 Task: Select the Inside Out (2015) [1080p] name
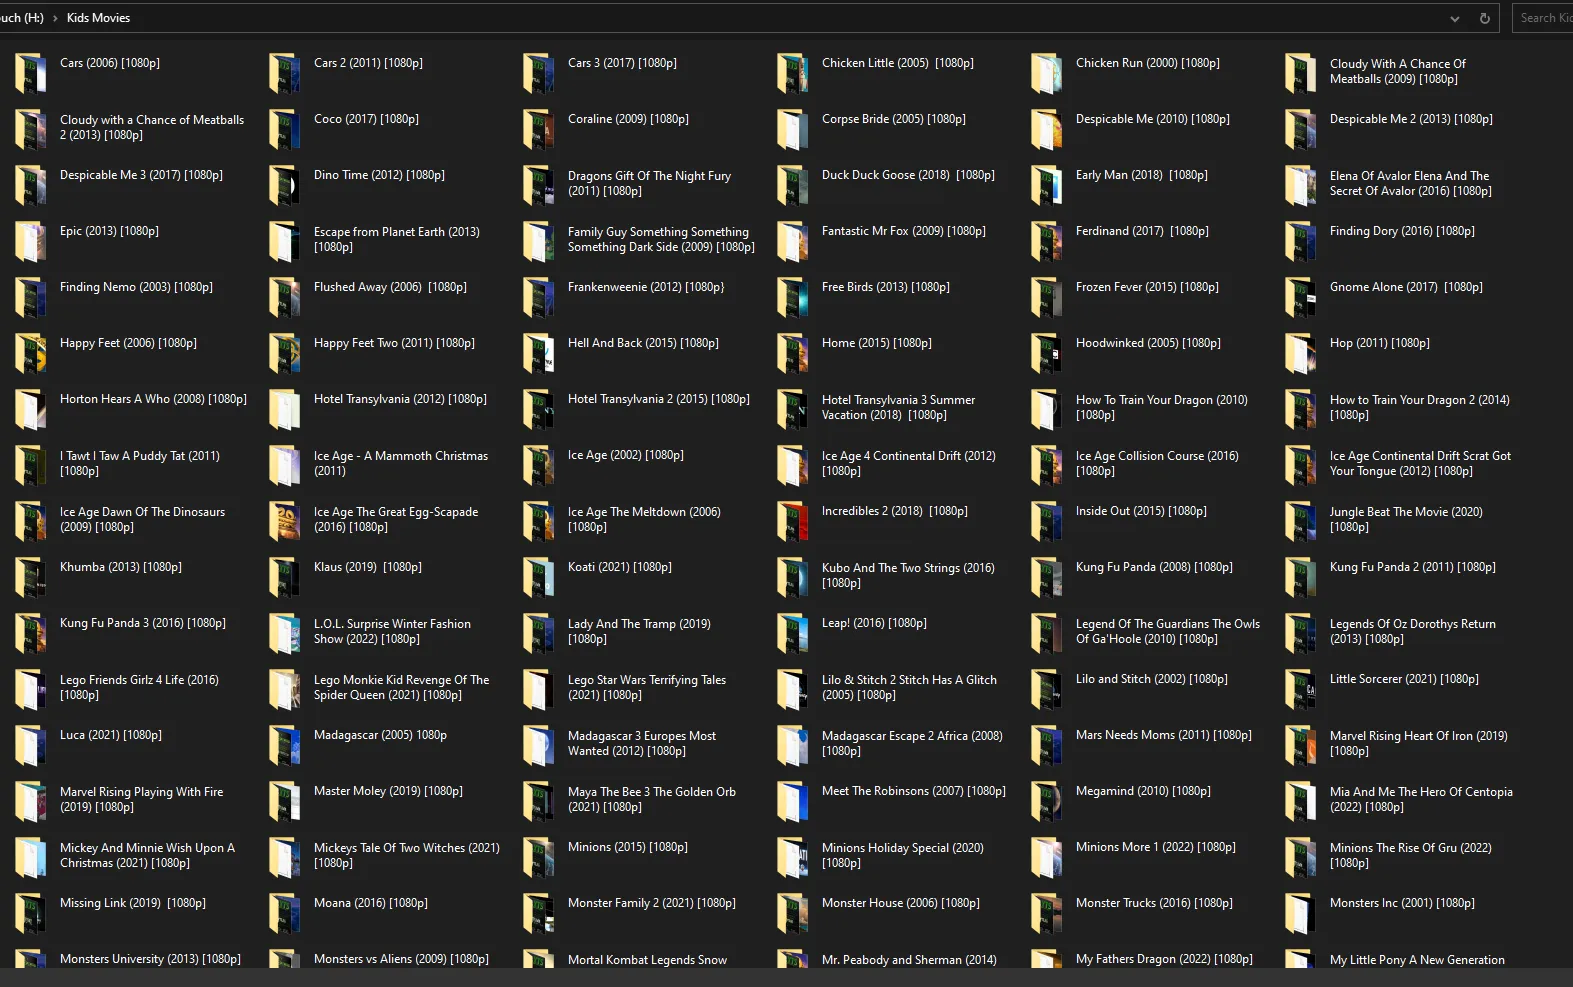(x=1141, y=511)
